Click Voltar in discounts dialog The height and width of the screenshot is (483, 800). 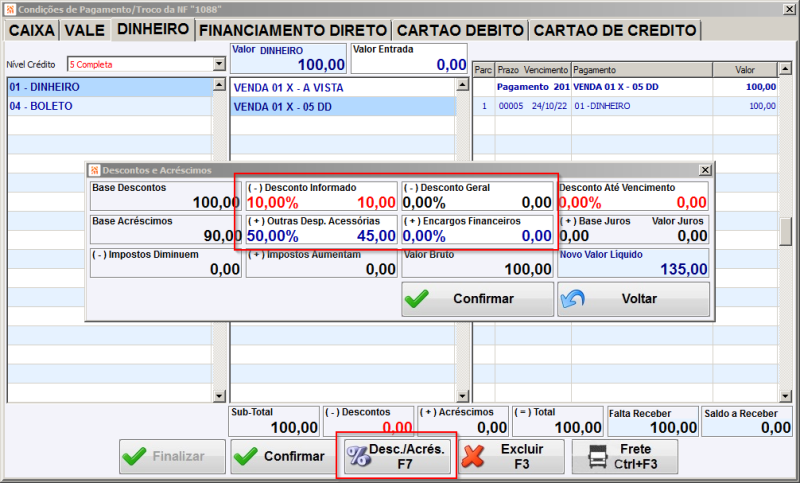[x=633, y=299]
